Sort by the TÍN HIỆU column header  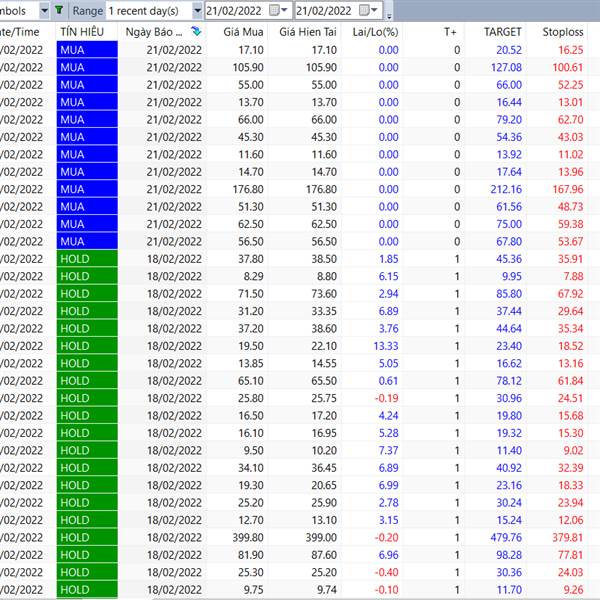pyautogui.click(x=82, y=32)
